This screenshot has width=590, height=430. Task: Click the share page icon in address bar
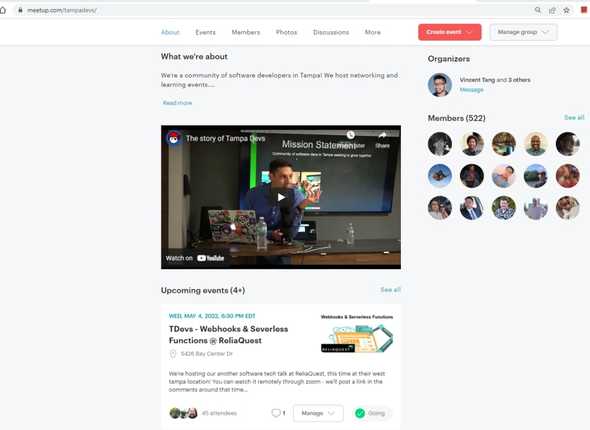pos(552,11)
